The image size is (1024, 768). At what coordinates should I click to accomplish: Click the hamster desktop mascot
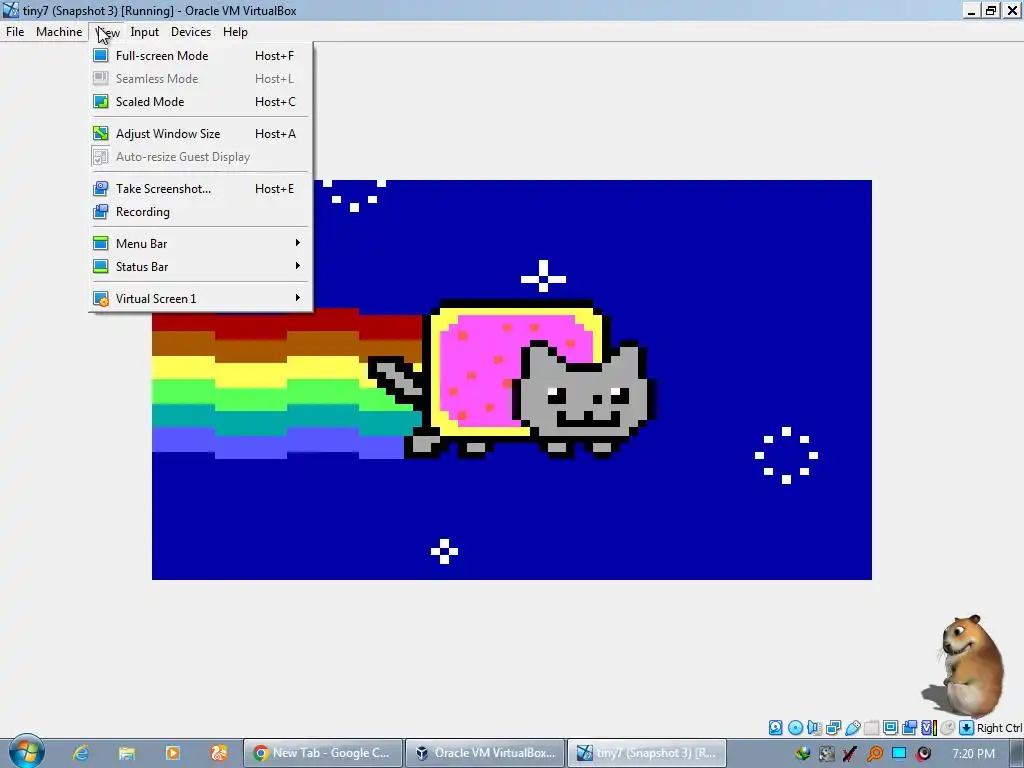click(964, 665)
